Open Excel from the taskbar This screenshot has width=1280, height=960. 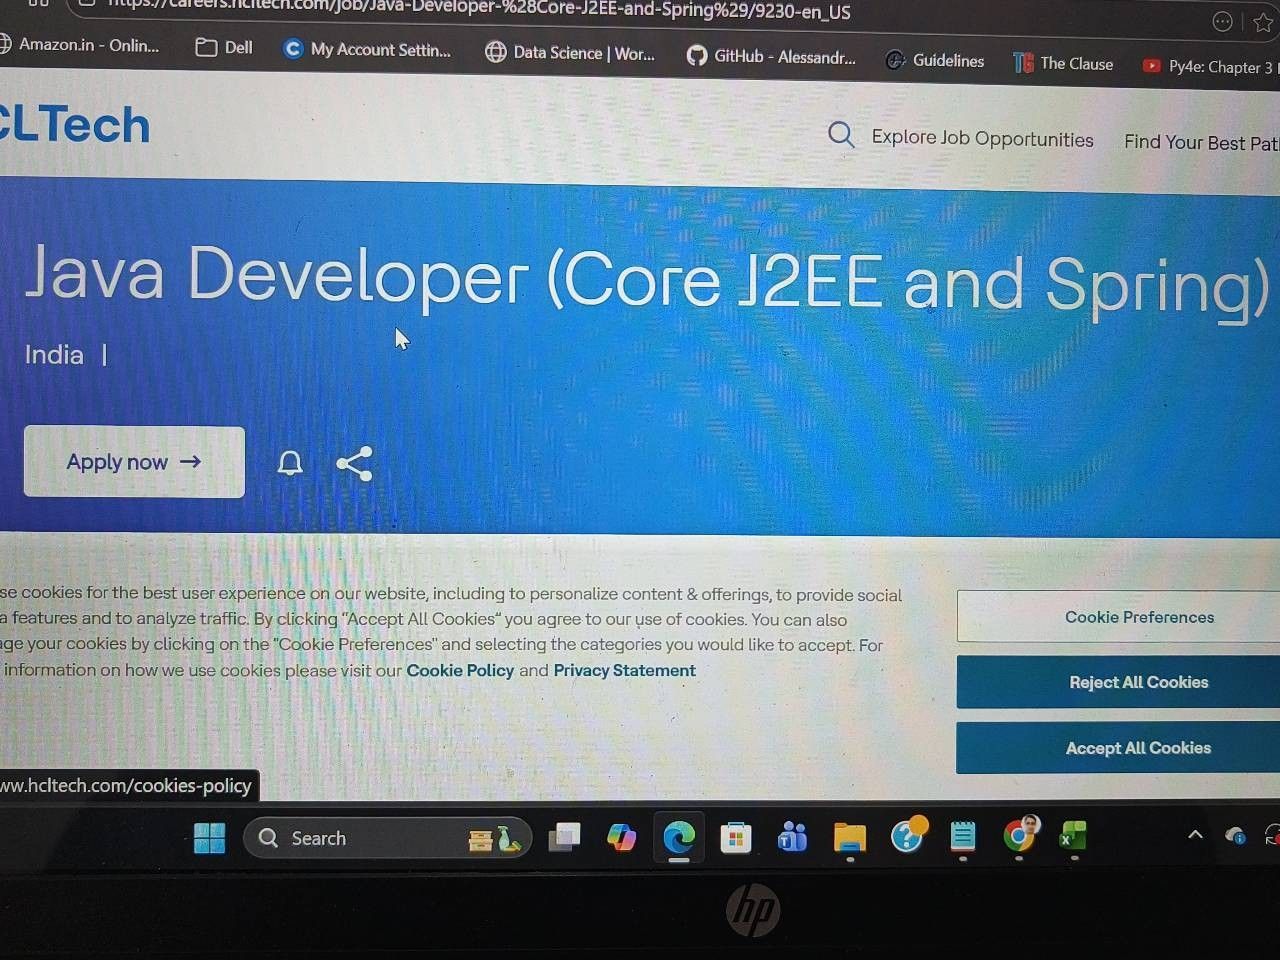click(x=1073, y=836)
